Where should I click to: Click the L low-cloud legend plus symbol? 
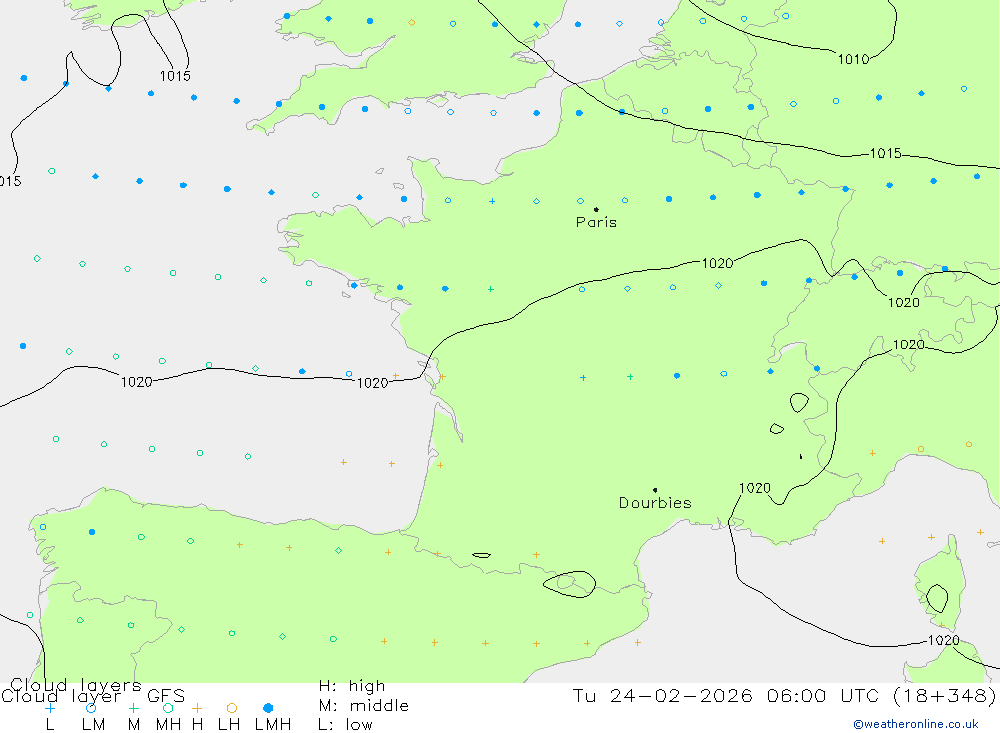(50, 708)
